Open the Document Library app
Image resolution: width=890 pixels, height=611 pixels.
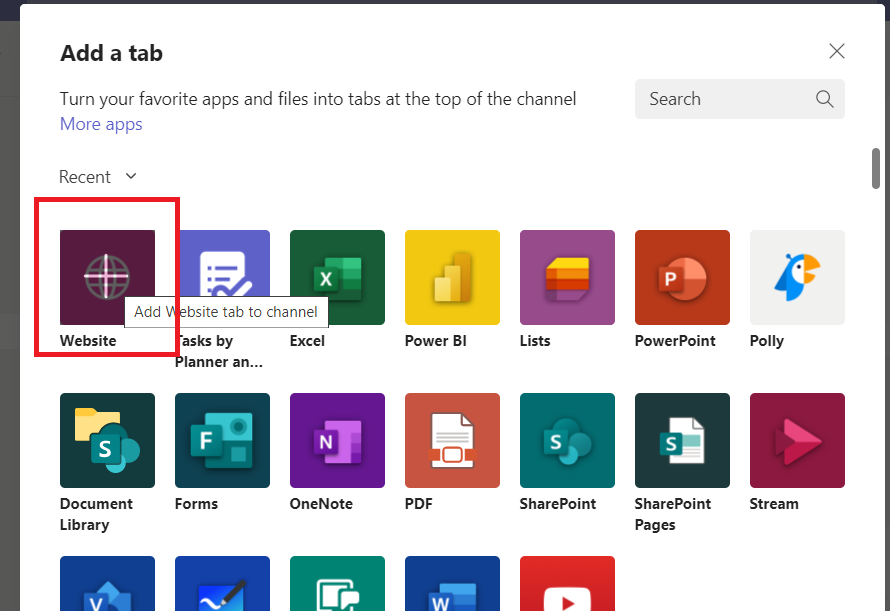coord(107,440)
